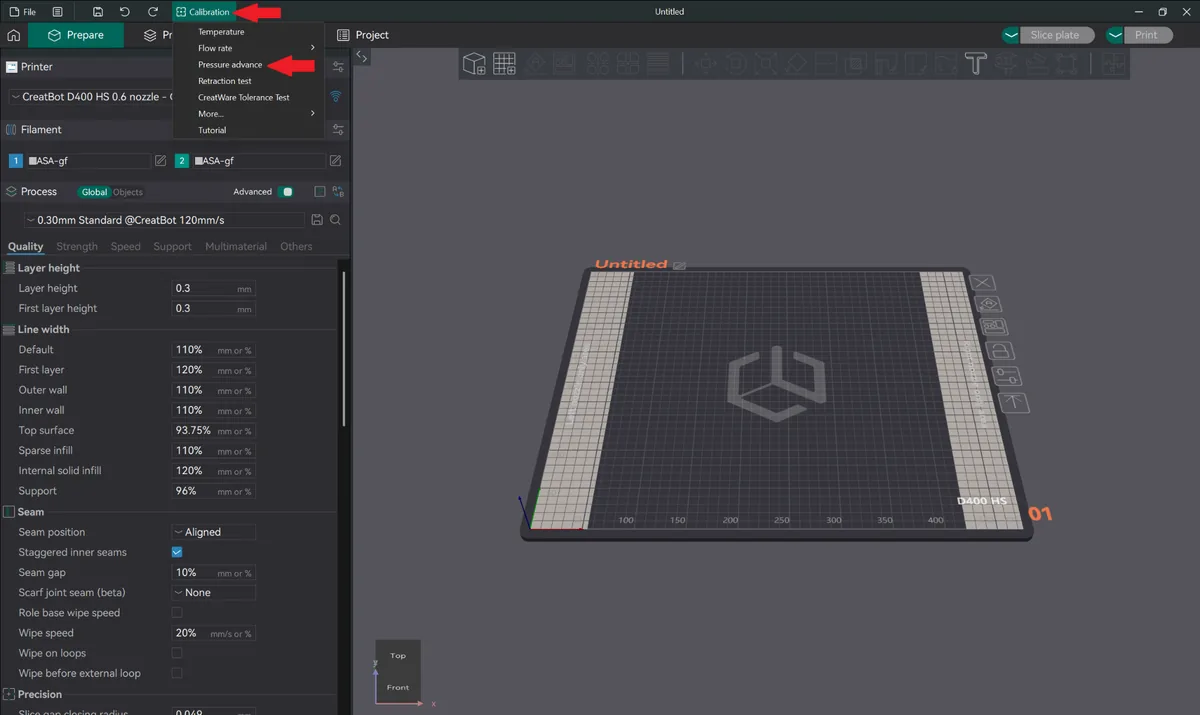
Task: Switch to the Strength settings tab
Action: [x=77, y=247]
